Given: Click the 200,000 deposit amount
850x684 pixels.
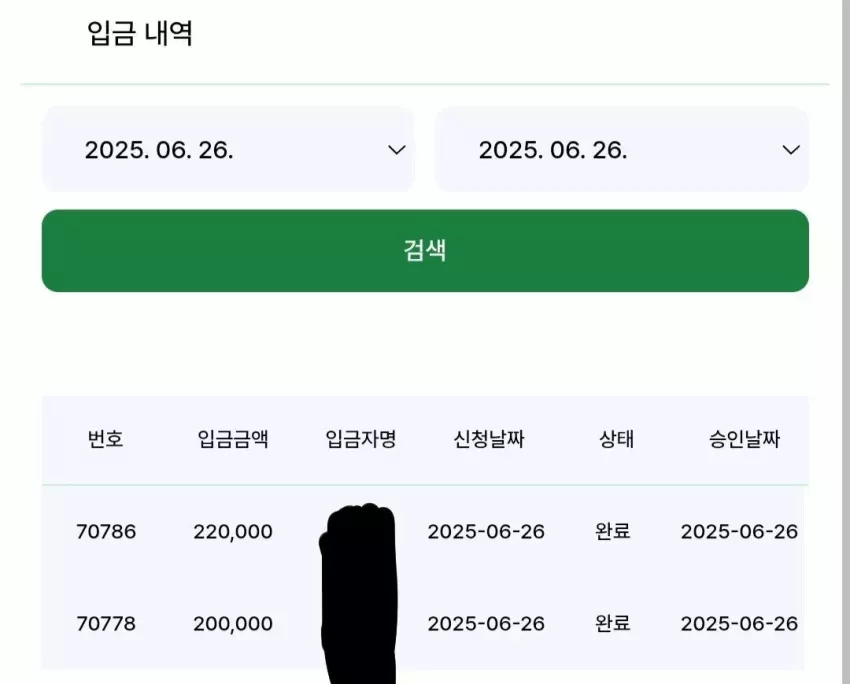Looking at the screenshot, I should point(233,624).
